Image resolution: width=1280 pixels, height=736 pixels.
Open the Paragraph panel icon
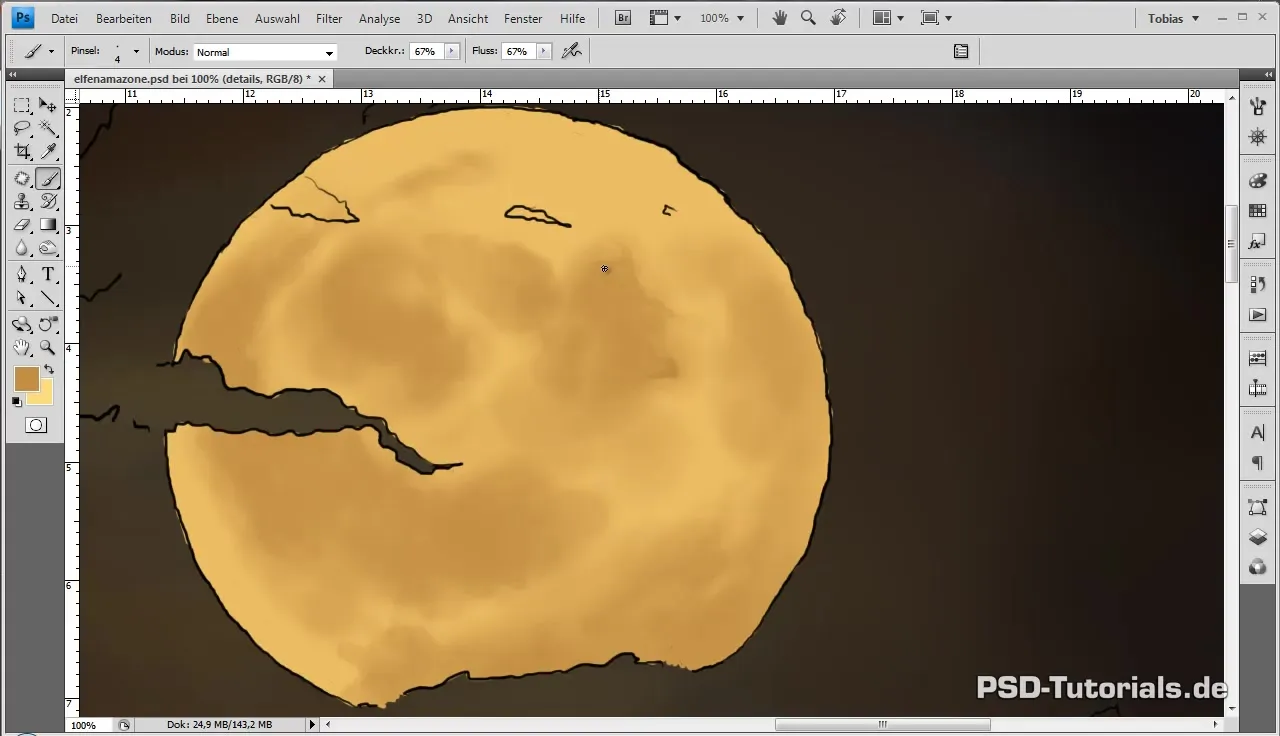point(1258,463)
